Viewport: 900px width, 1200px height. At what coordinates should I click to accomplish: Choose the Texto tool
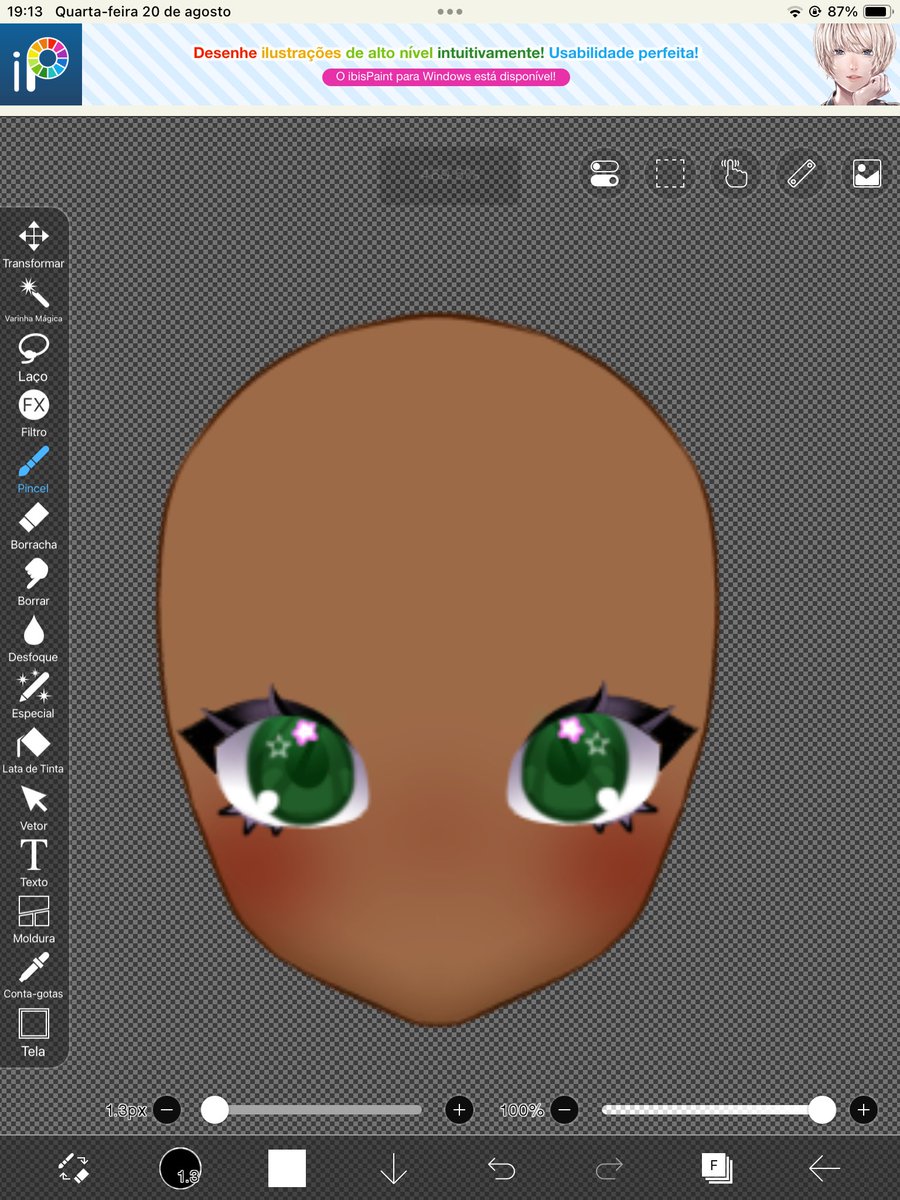(33, 863)
